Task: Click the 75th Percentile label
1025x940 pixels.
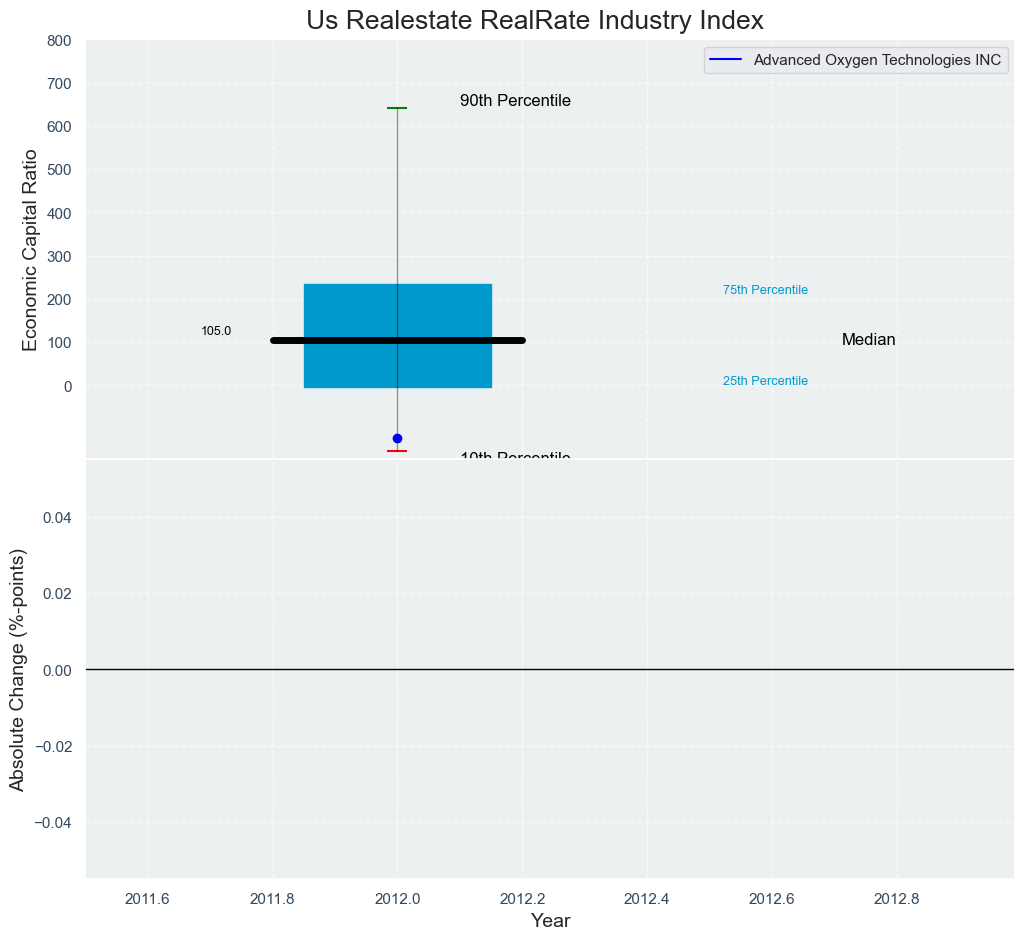Action: click(x=765, y=290)
